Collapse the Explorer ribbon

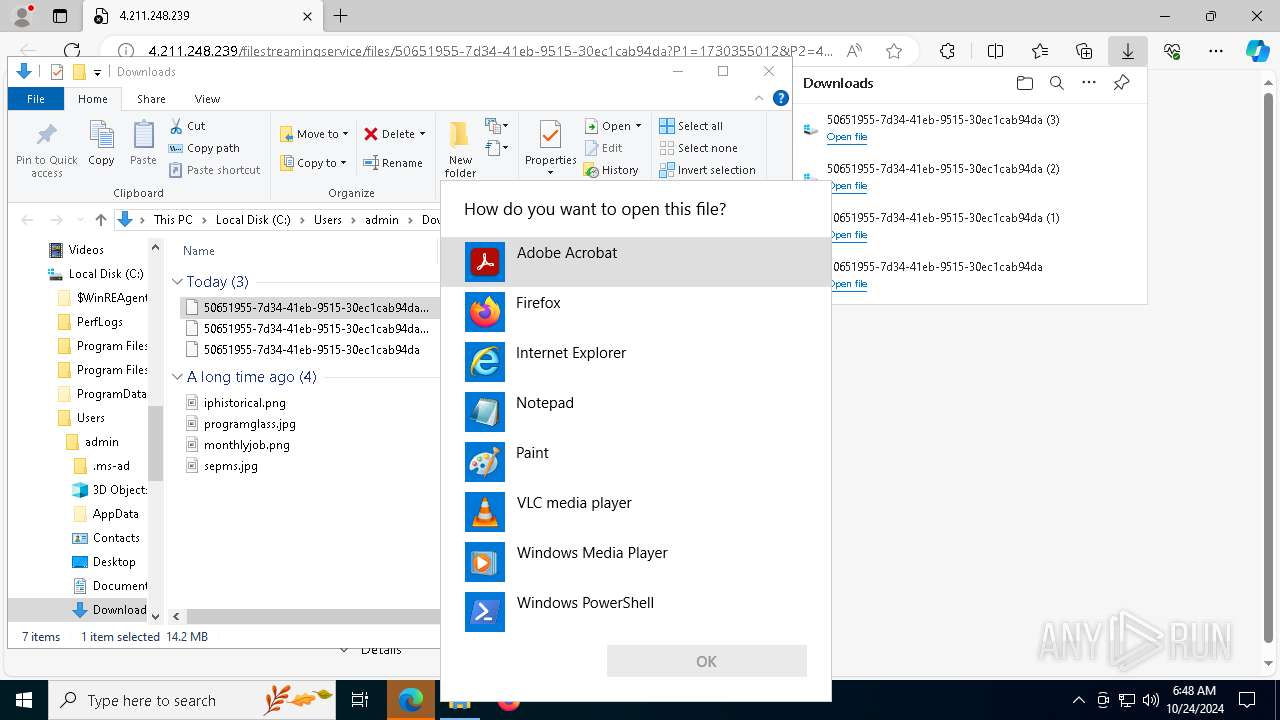tap(760, 98)
